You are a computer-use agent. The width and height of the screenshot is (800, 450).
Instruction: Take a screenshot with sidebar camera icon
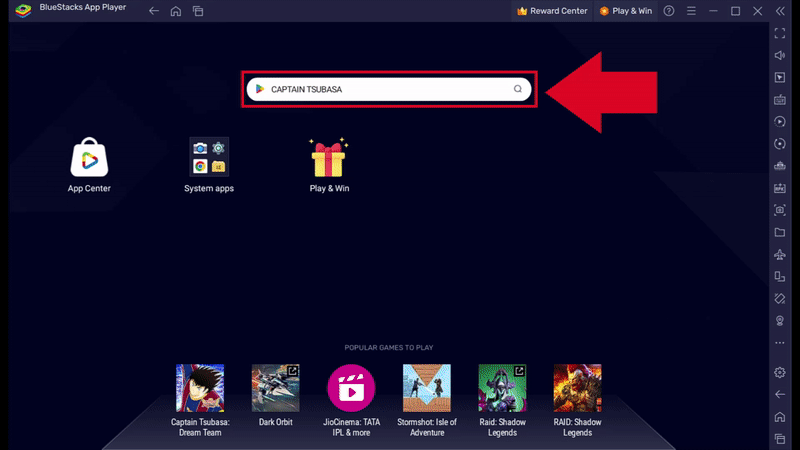tap(780, 210)
